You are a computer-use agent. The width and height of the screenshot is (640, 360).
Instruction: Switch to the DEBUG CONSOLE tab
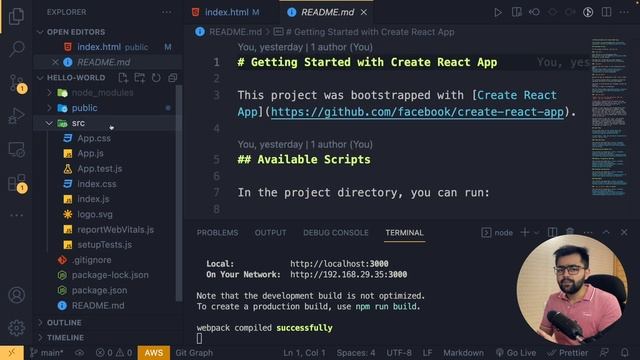[336, 233]
